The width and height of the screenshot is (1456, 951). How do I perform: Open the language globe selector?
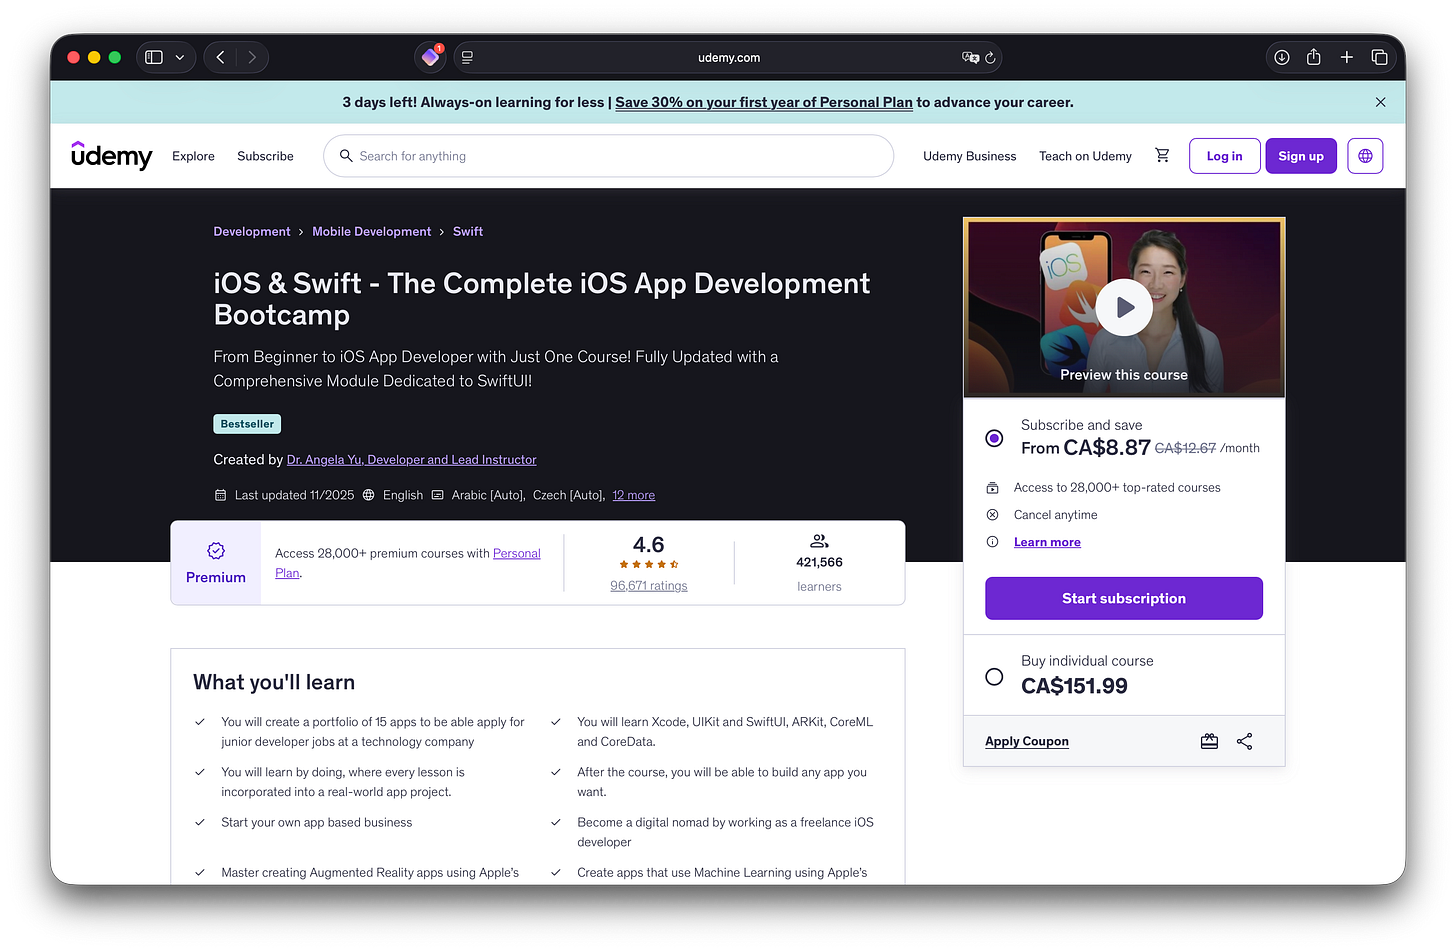[1365, 156]
